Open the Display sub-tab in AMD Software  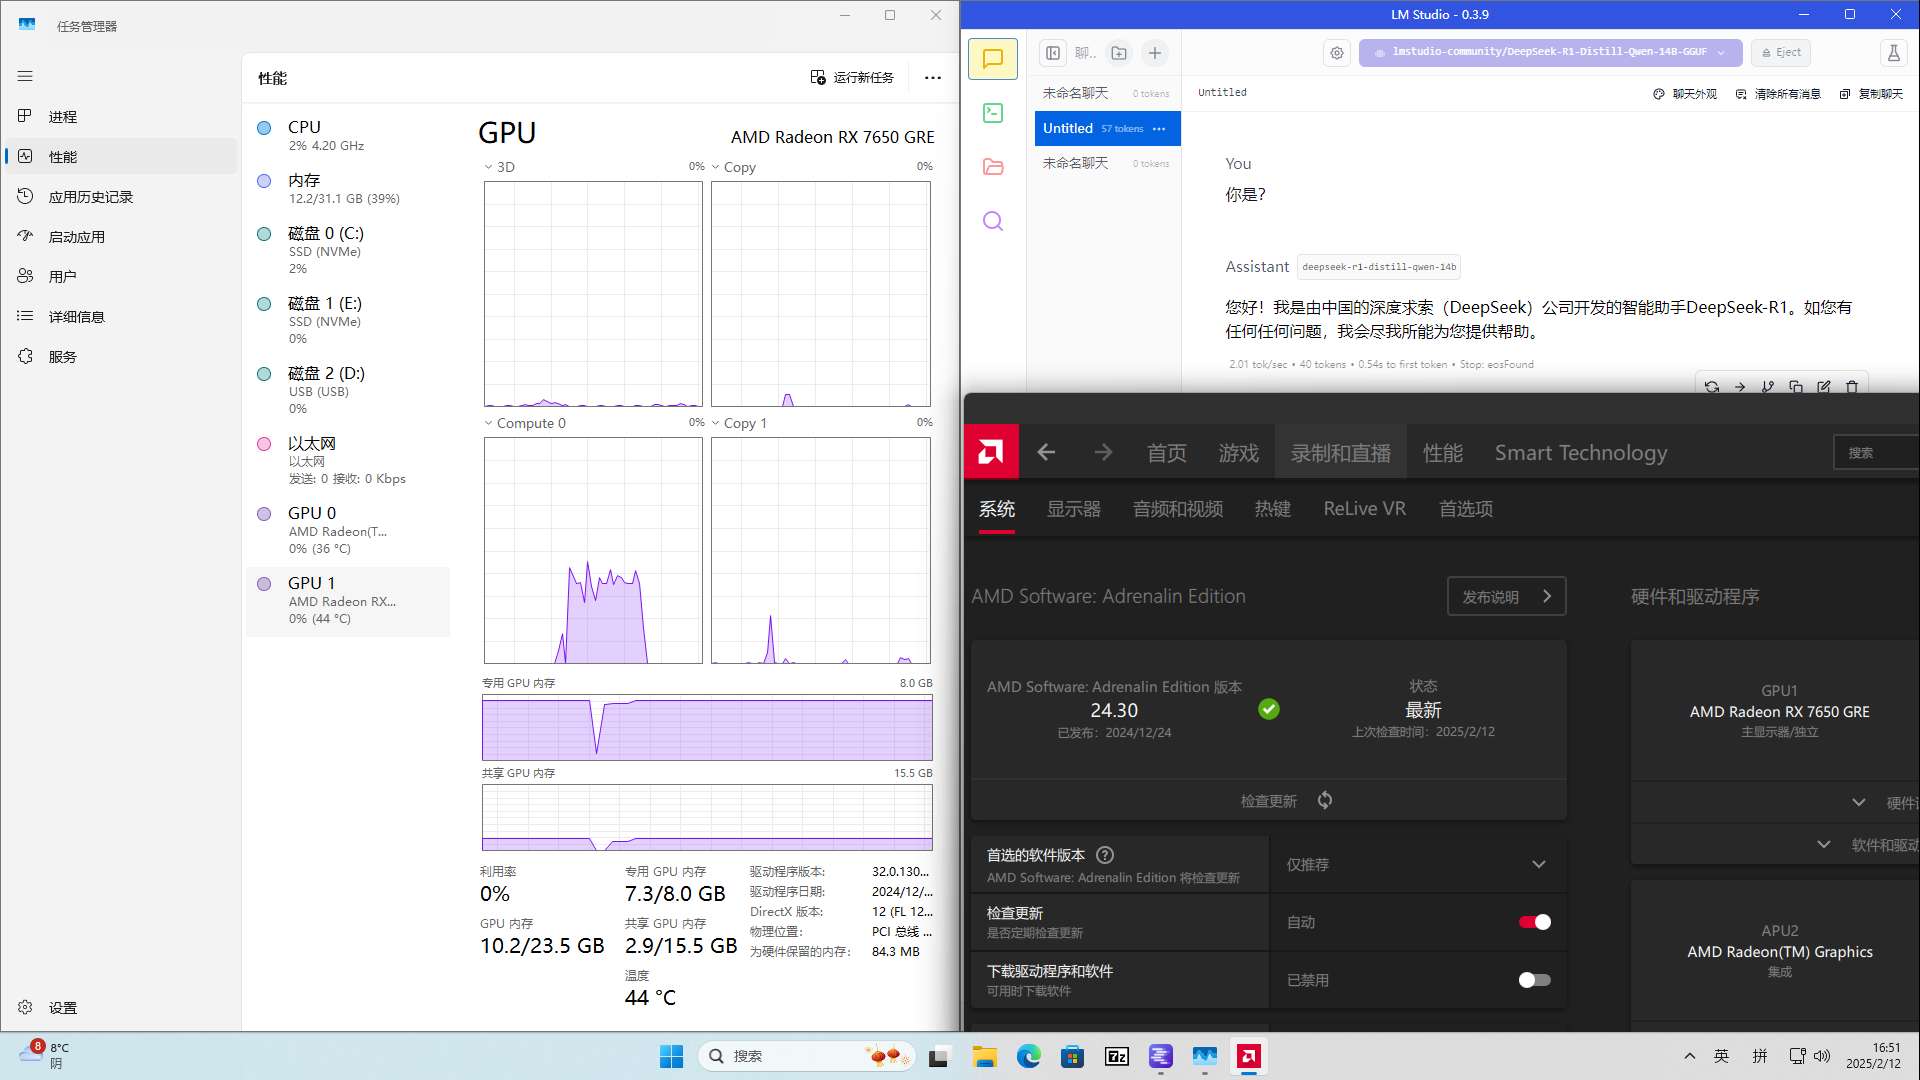[x=1073, y=509]
